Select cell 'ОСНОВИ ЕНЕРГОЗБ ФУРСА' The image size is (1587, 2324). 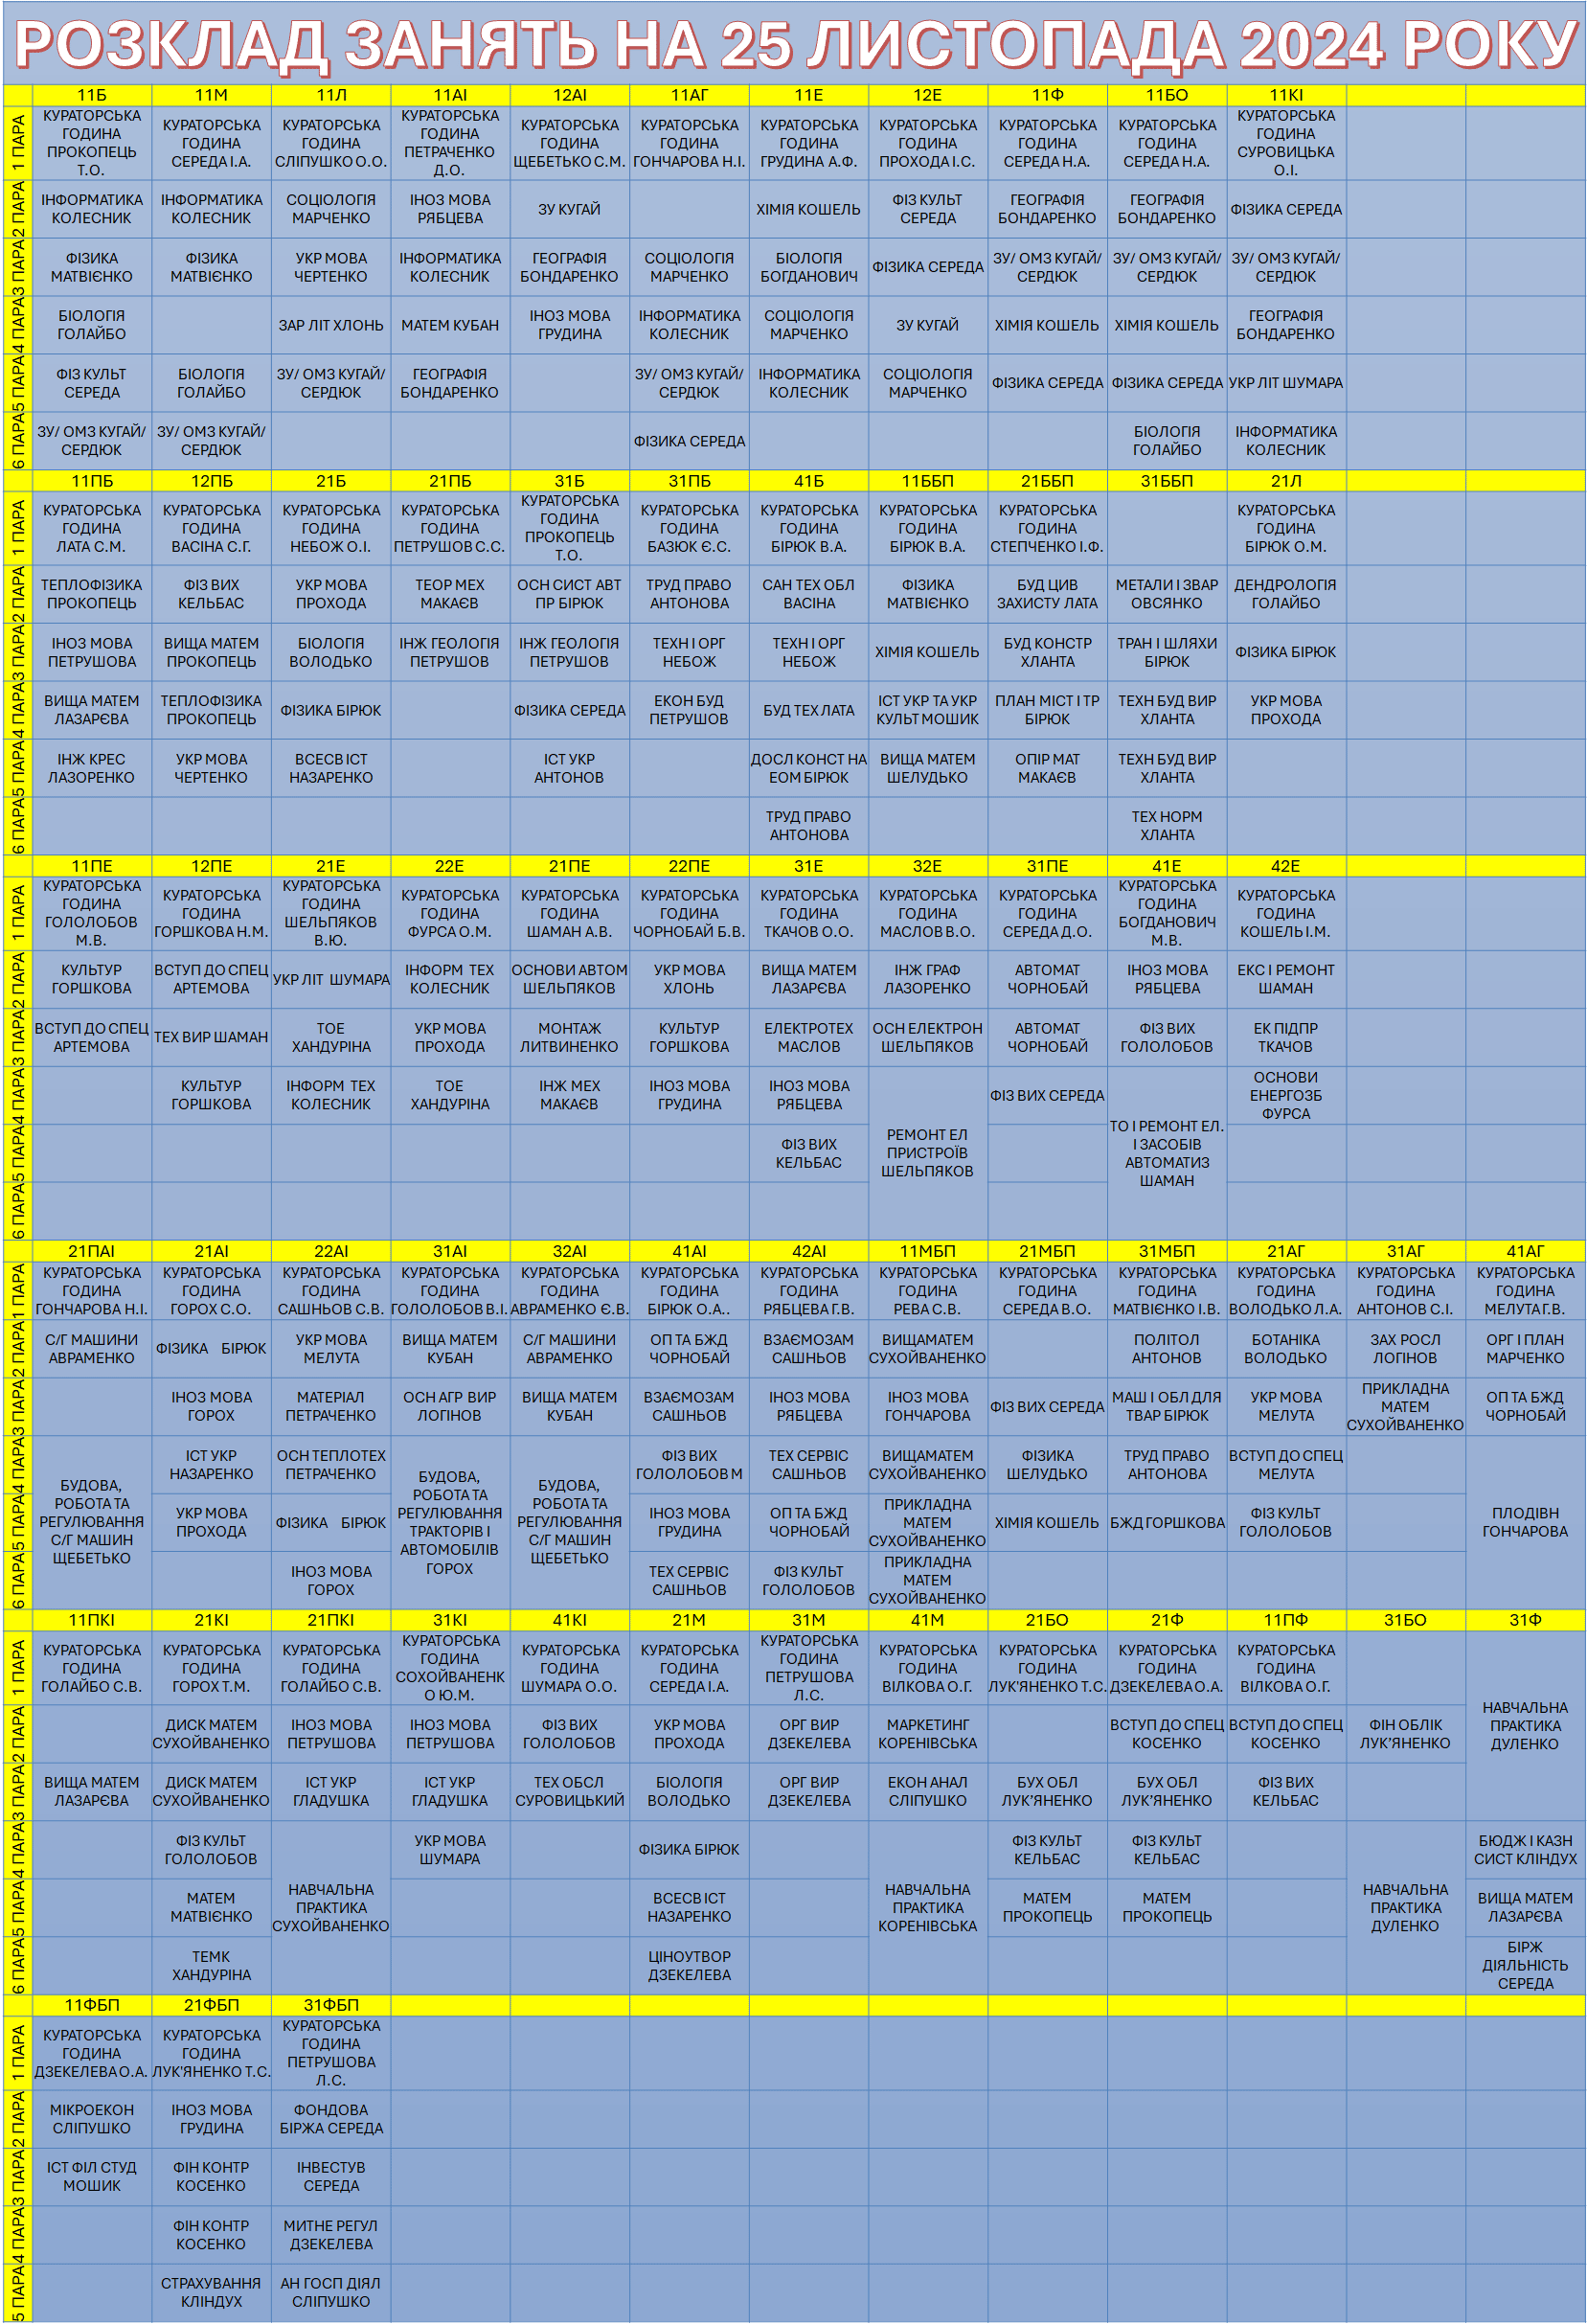(1286, 1095)
